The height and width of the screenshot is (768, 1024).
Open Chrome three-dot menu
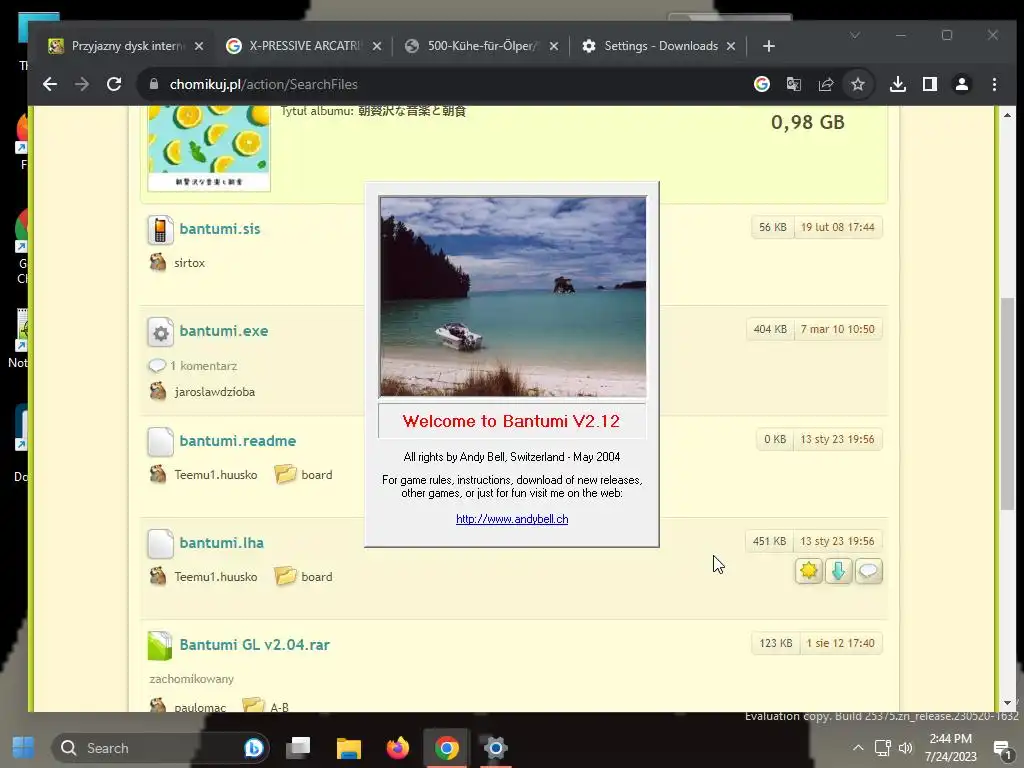pos(994,84)
